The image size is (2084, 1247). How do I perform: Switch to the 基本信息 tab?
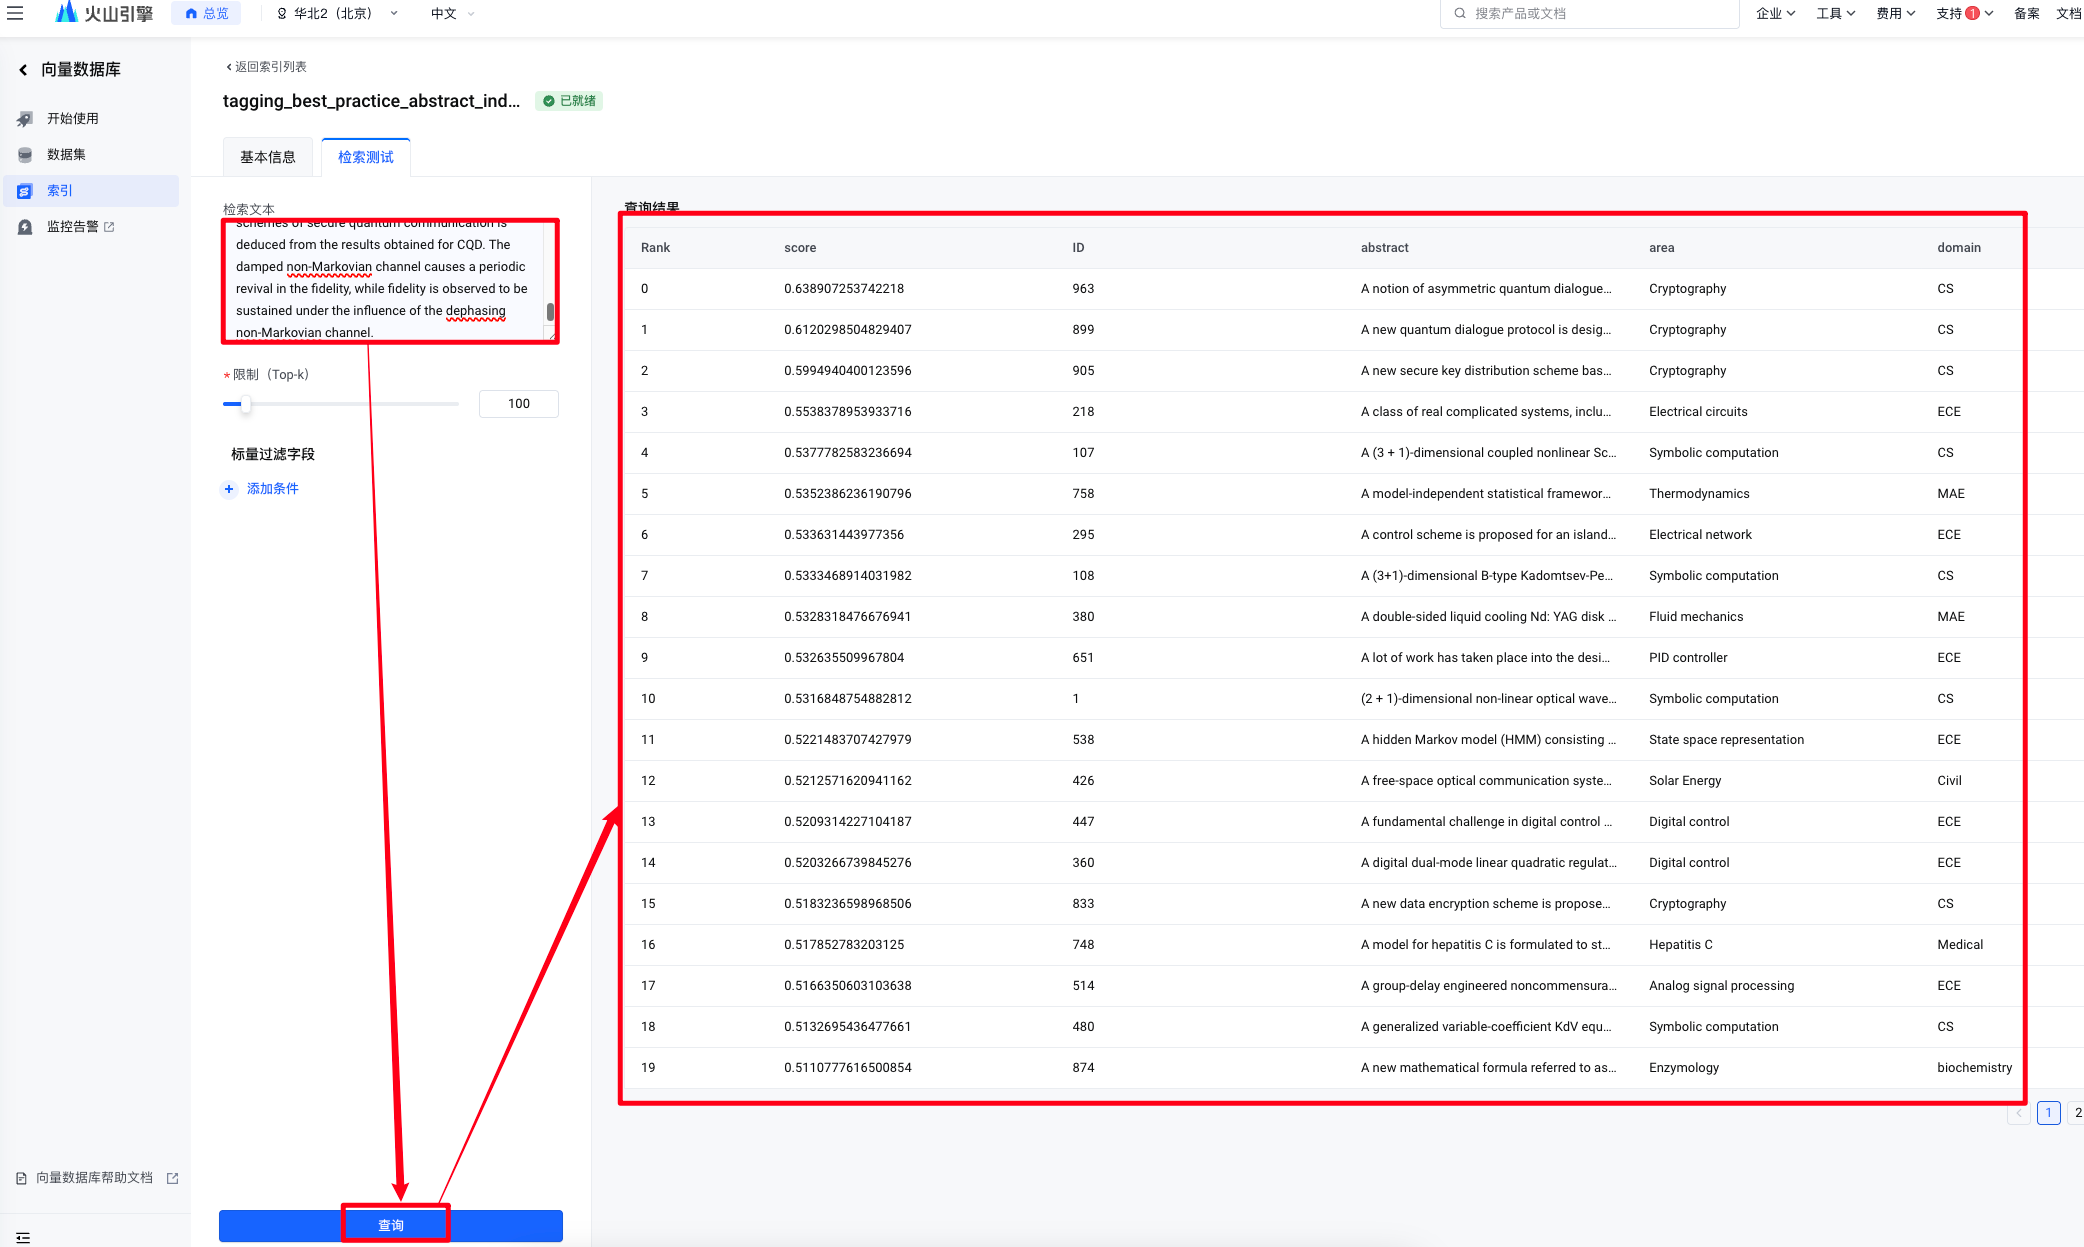click(x=267, y=157)
